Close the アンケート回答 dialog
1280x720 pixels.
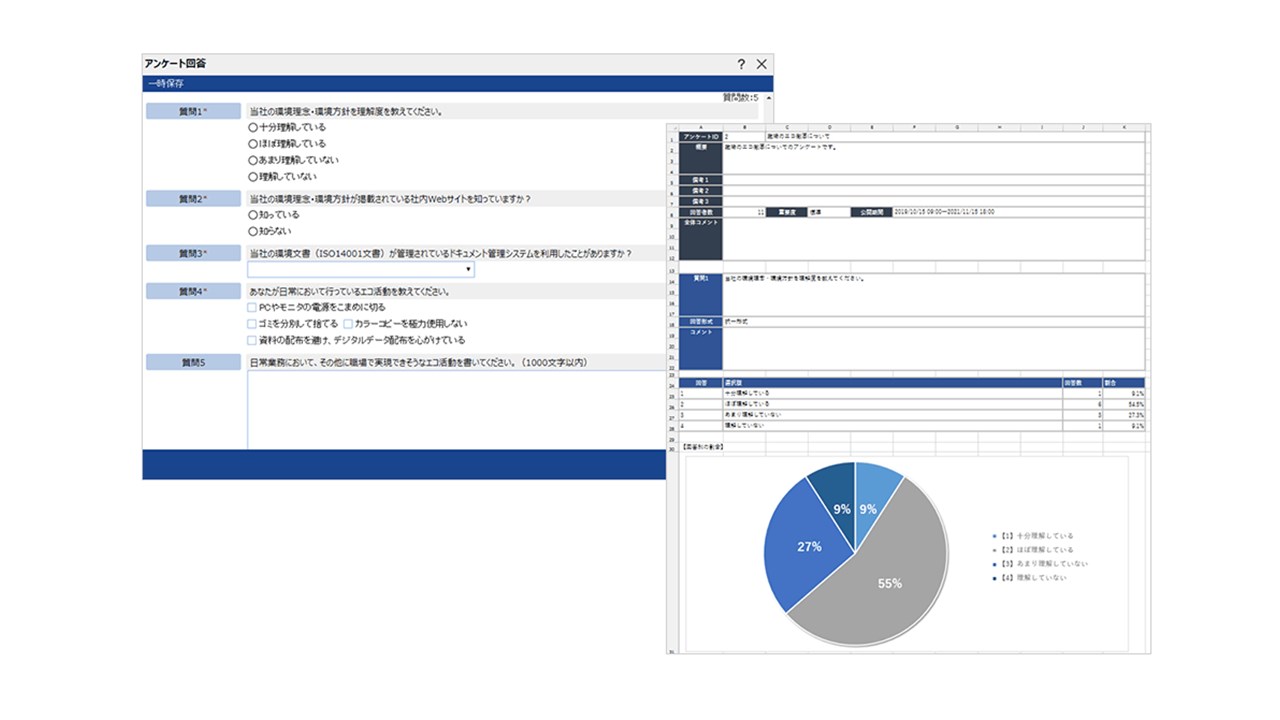point(762,64)
